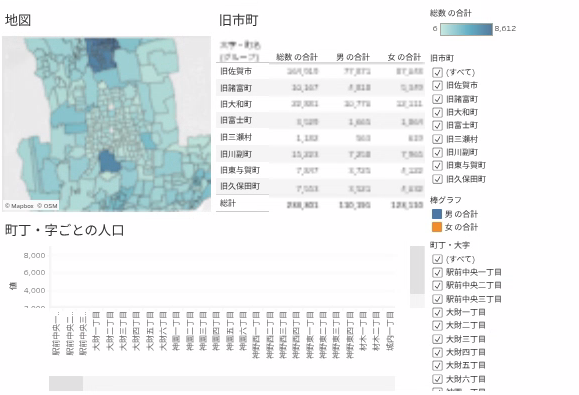Uncheck 駅前中央一丁目 in the 町丁・大字 filter
Screen dimensions: 579x395
click(437, 272)
